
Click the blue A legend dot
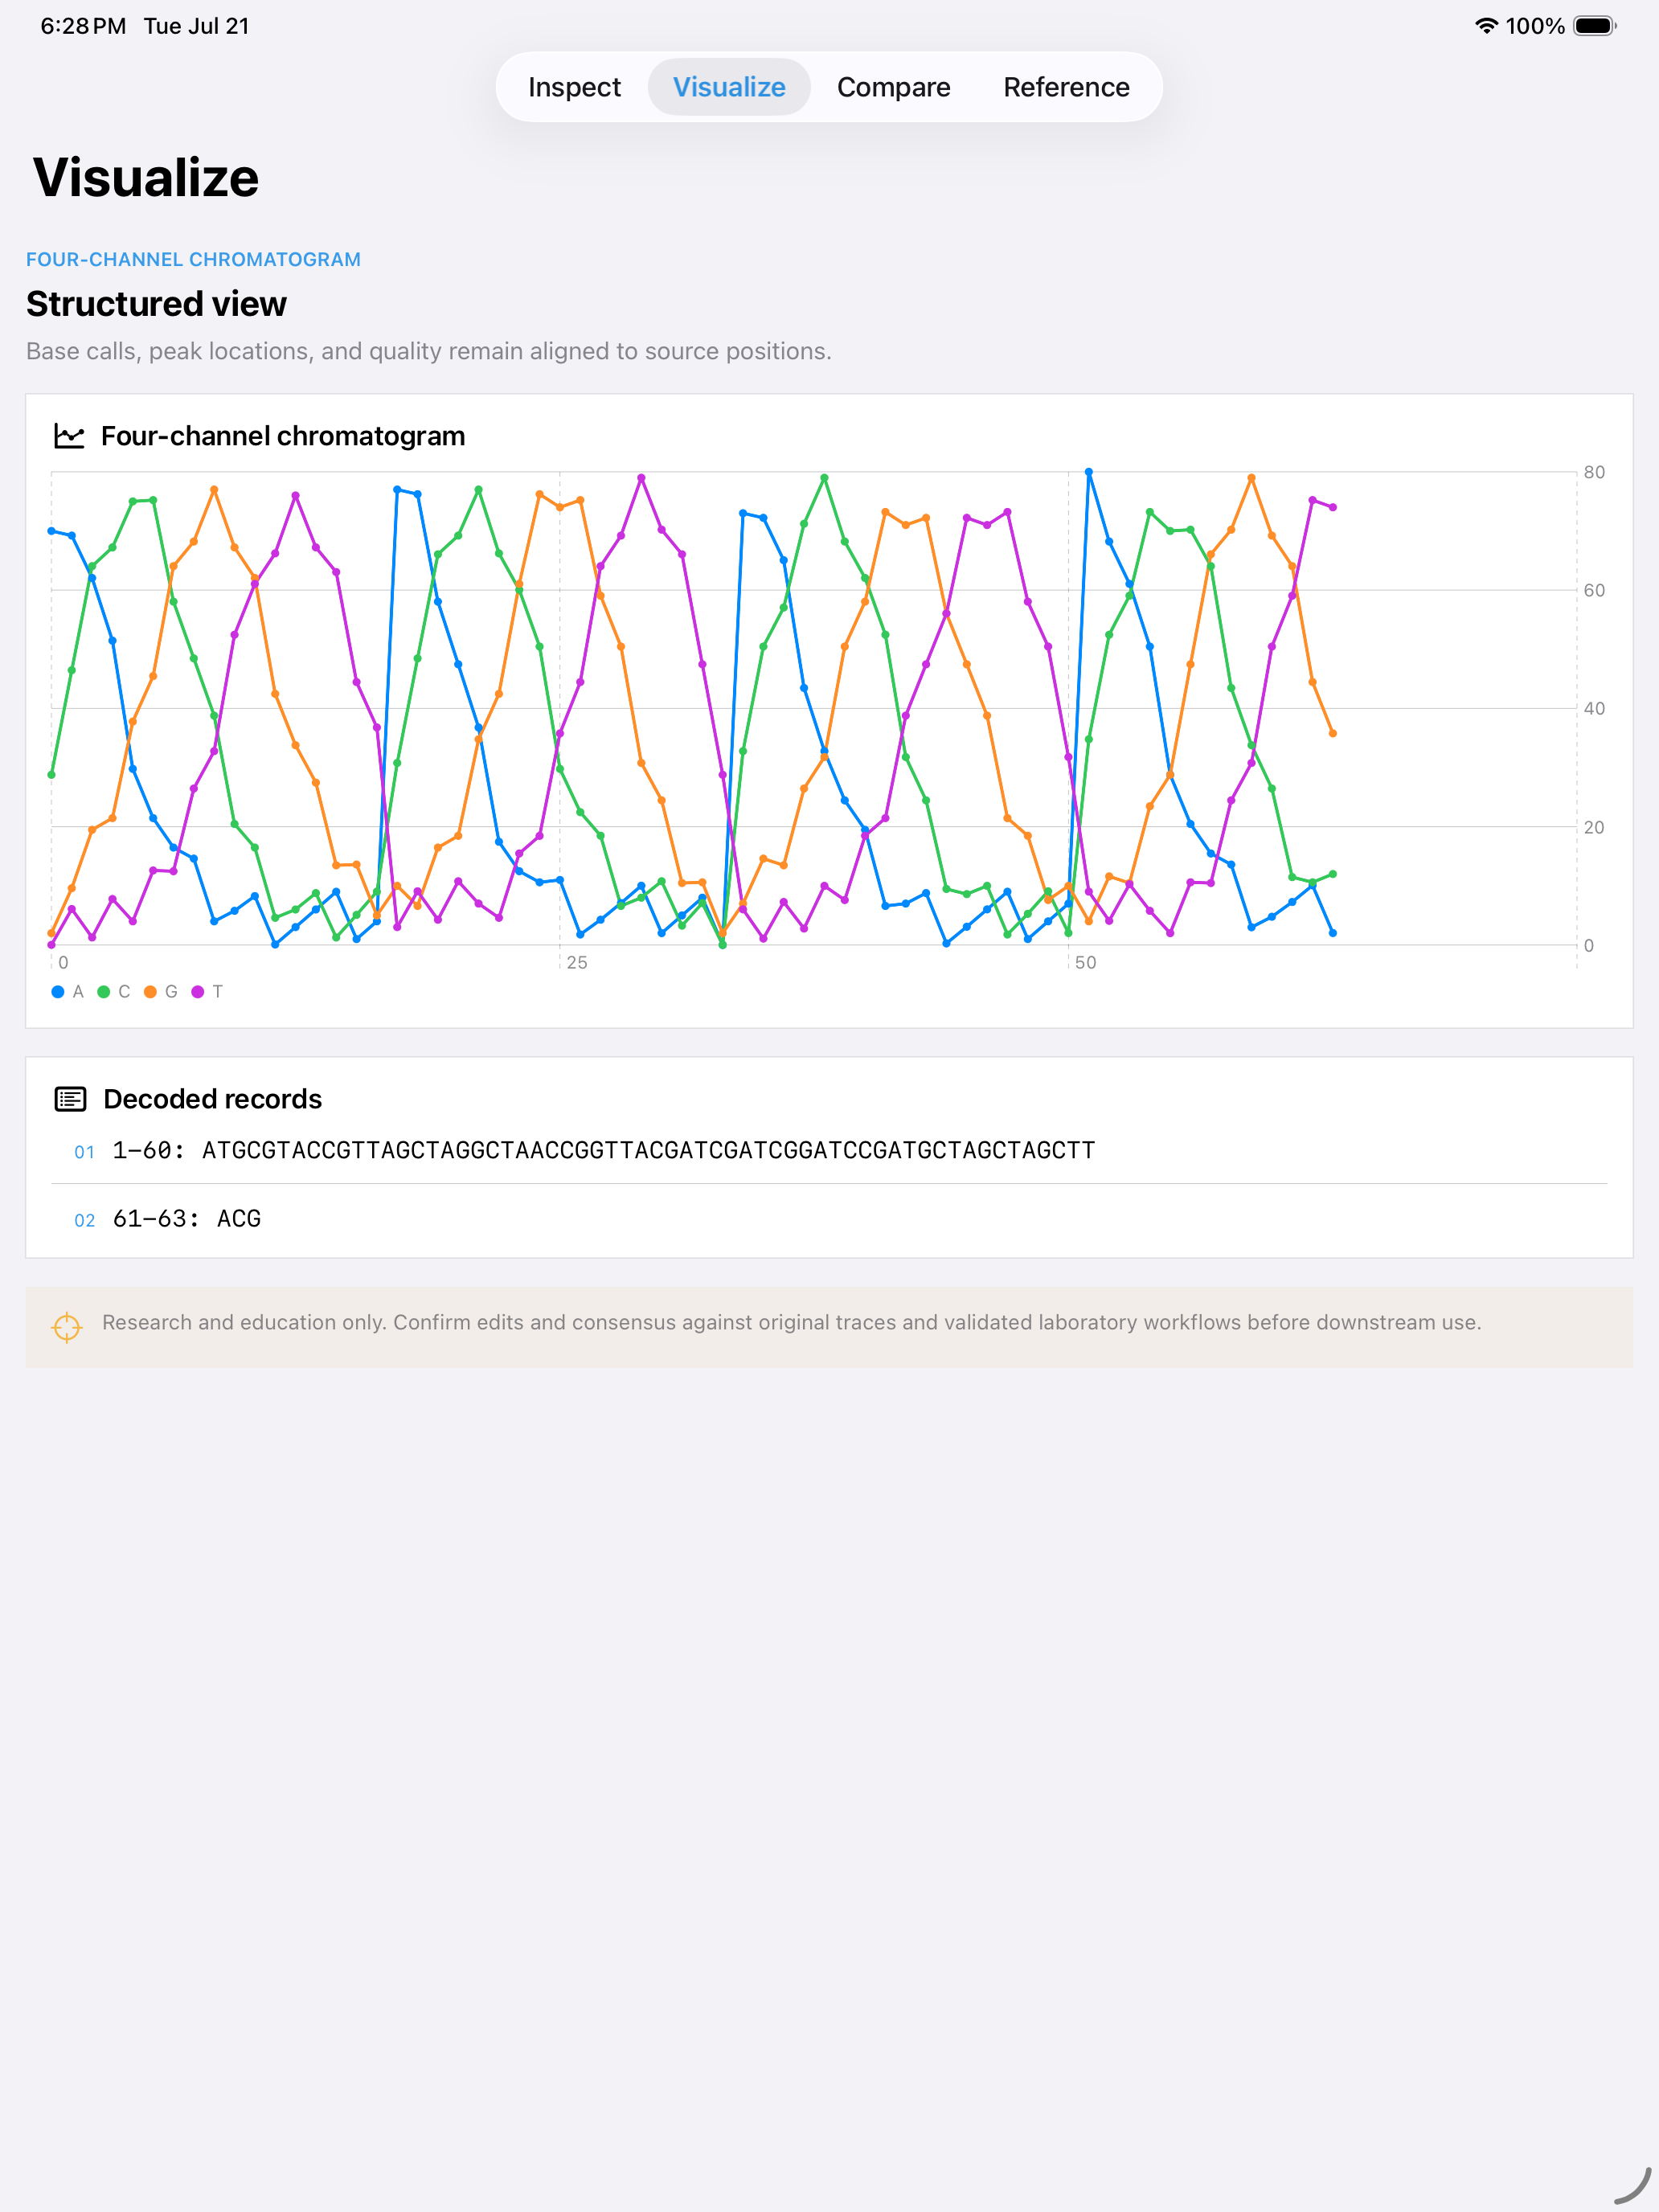click(x=58, y=992)
